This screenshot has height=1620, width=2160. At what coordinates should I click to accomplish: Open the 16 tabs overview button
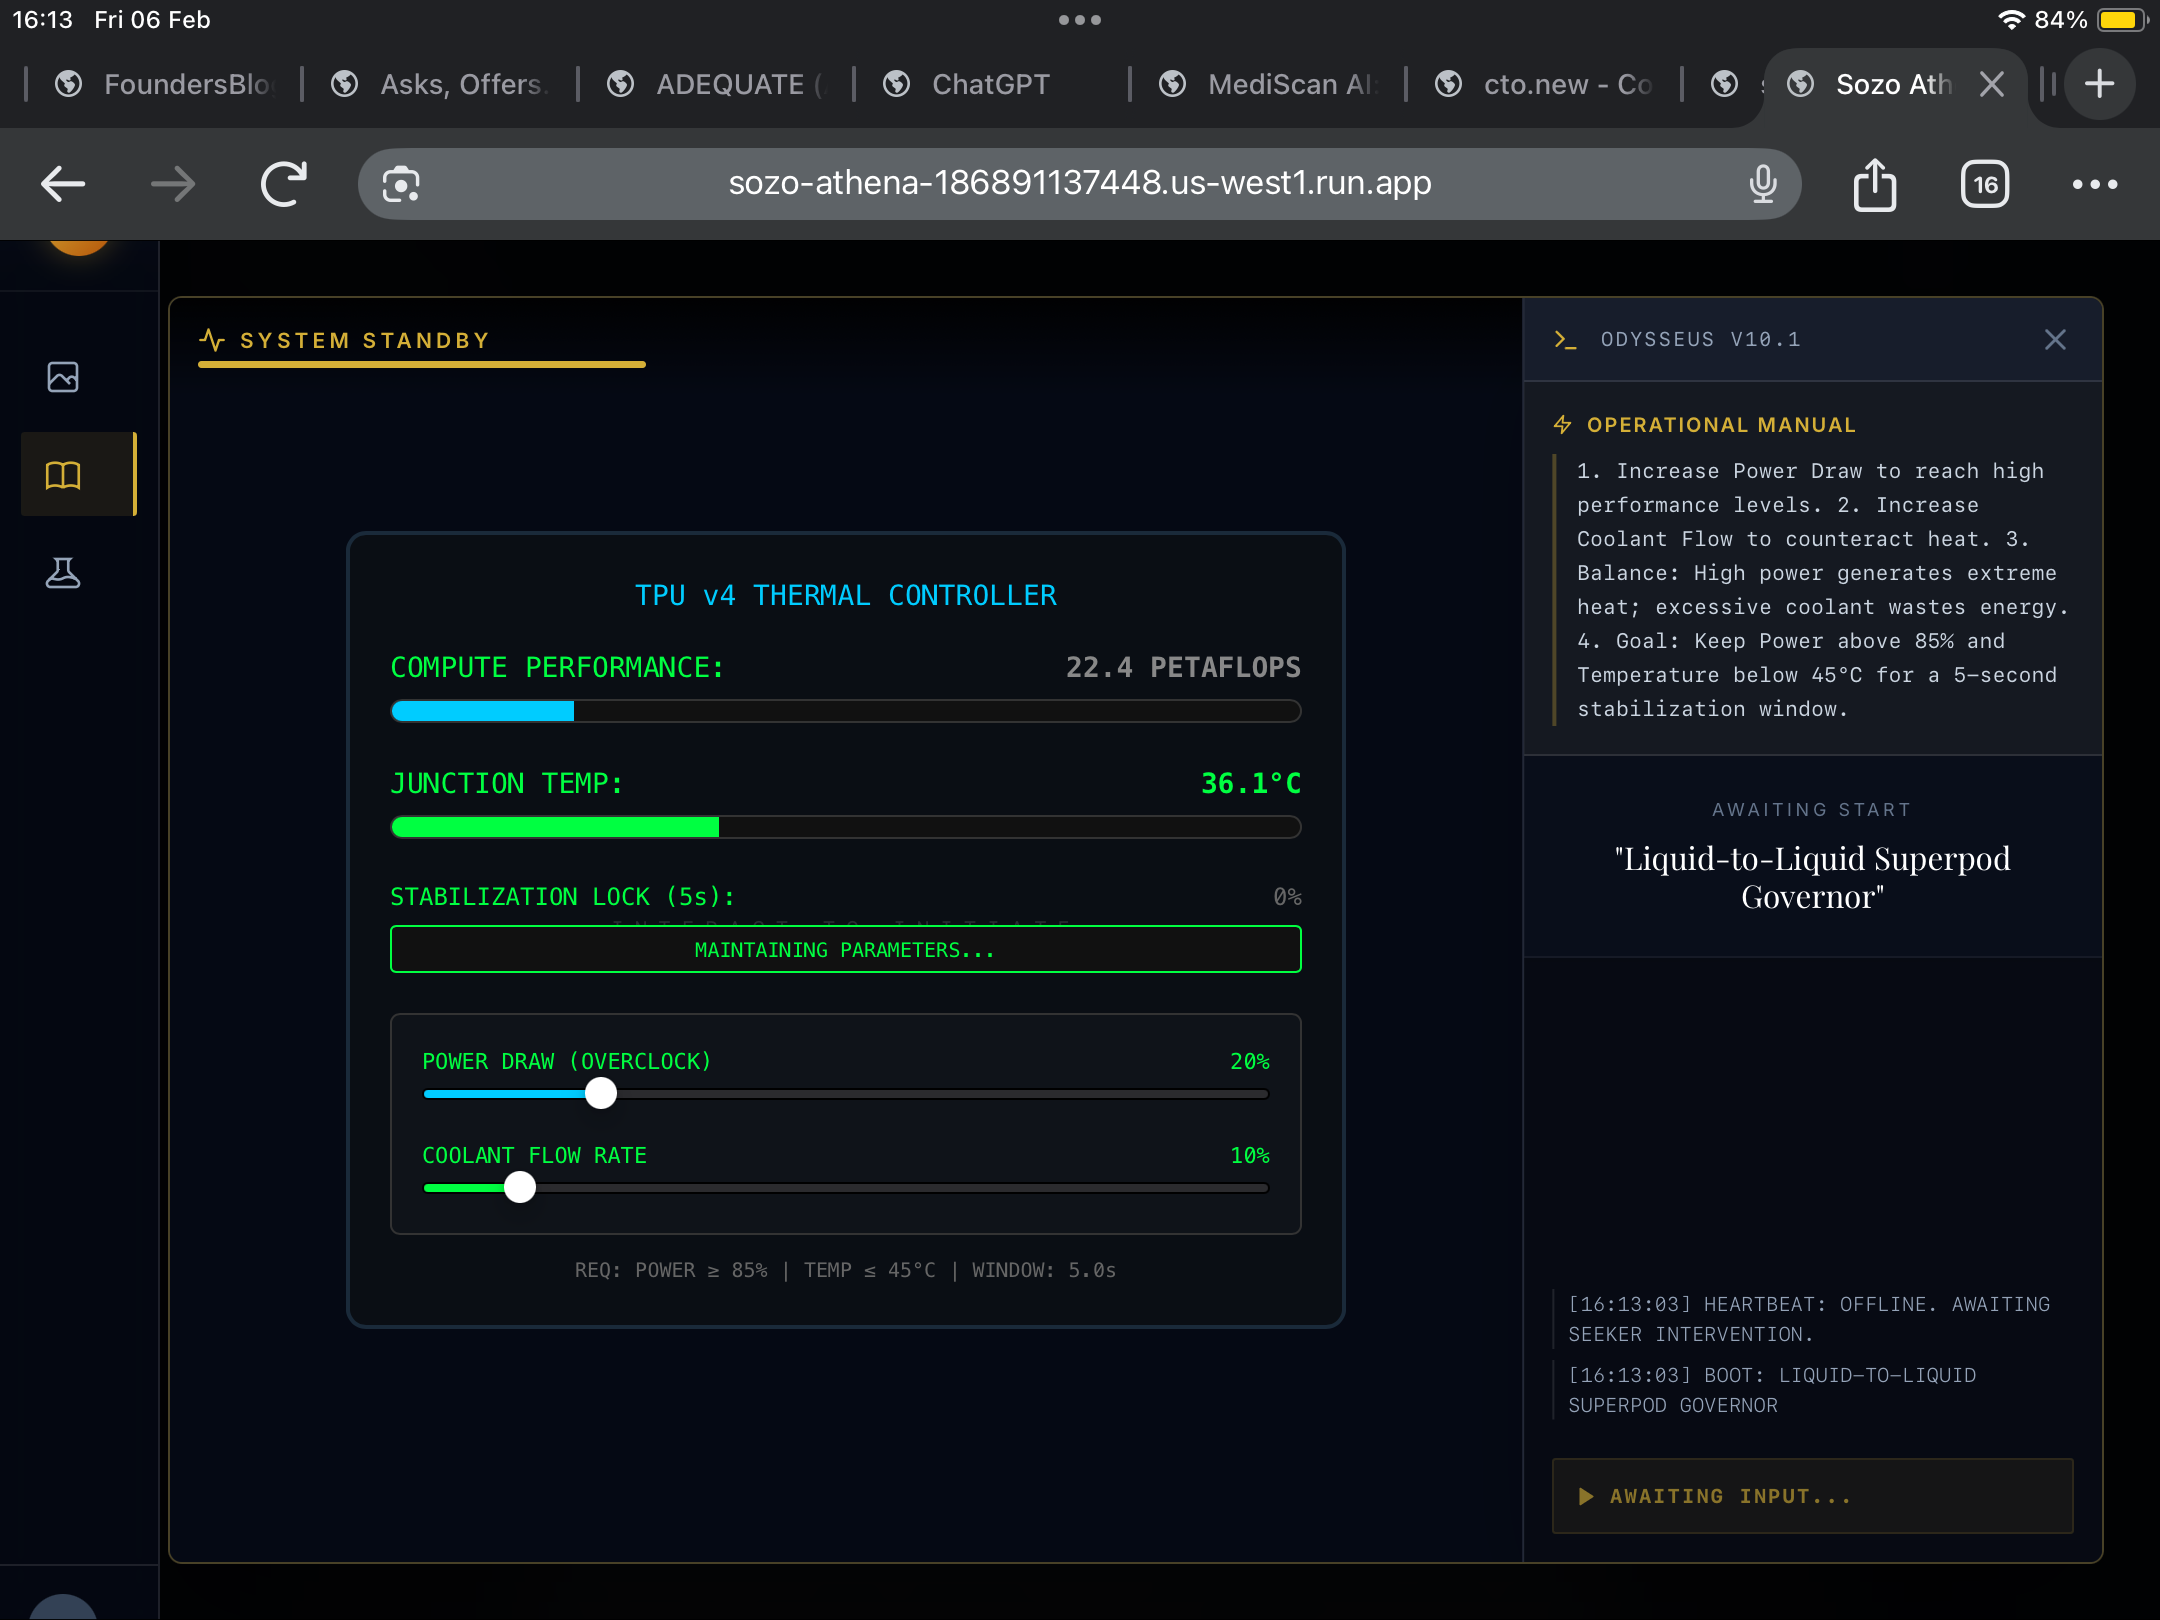(1985, 184)
